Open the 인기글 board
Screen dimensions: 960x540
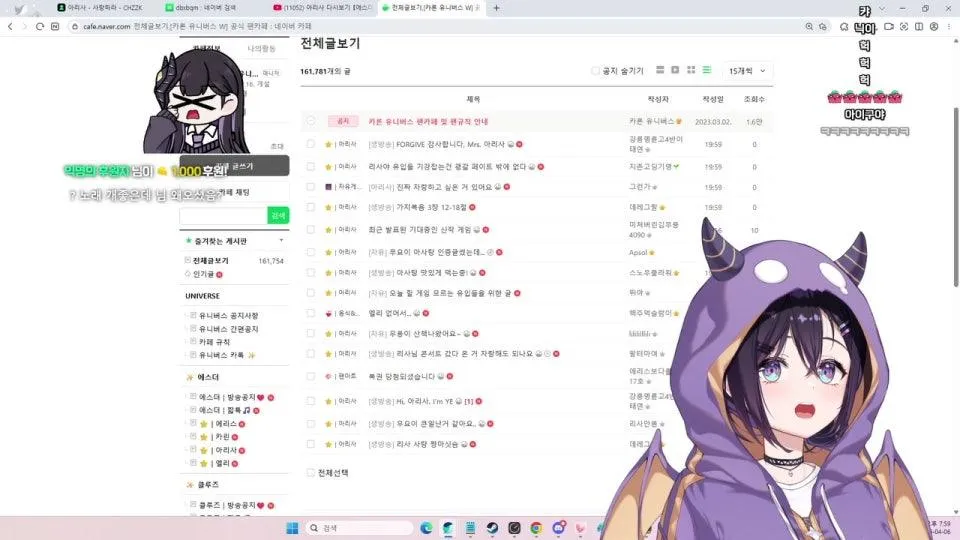coord(203,274)
